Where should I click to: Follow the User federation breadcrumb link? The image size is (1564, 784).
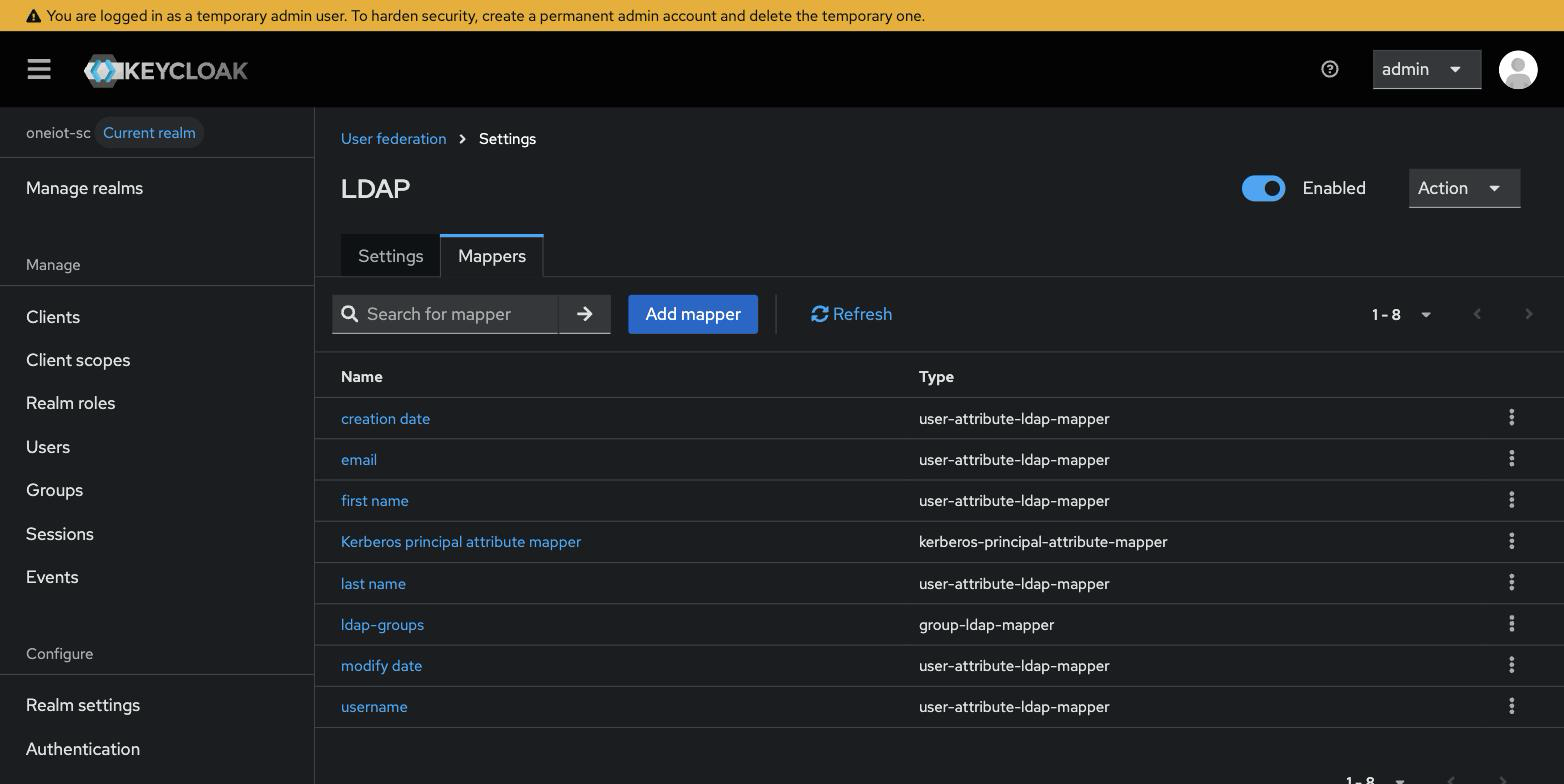coord(393,139)
